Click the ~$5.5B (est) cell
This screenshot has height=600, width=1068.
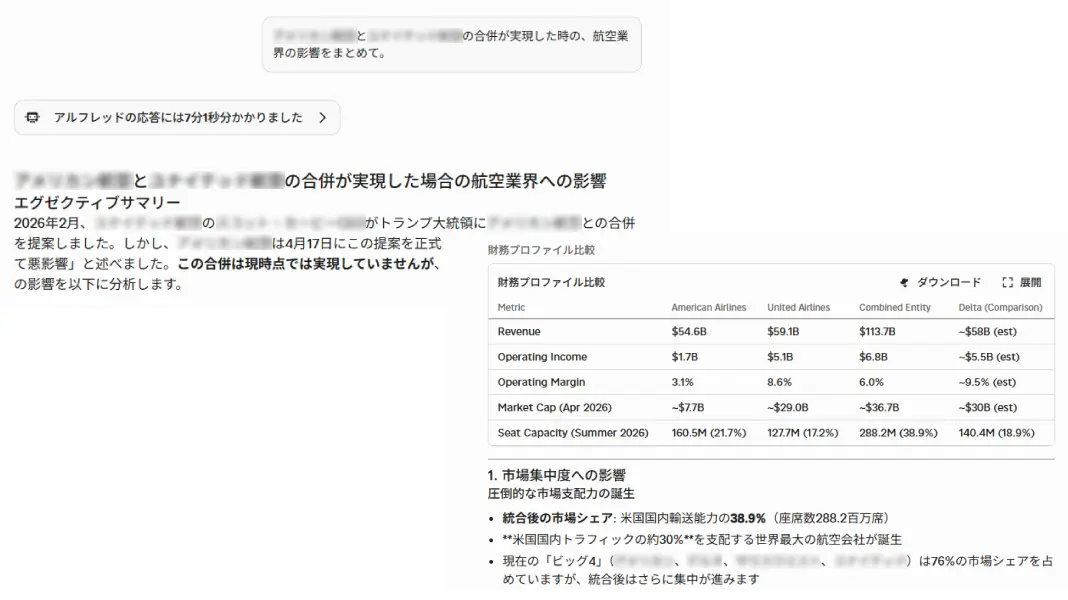[x=988, y=357]
